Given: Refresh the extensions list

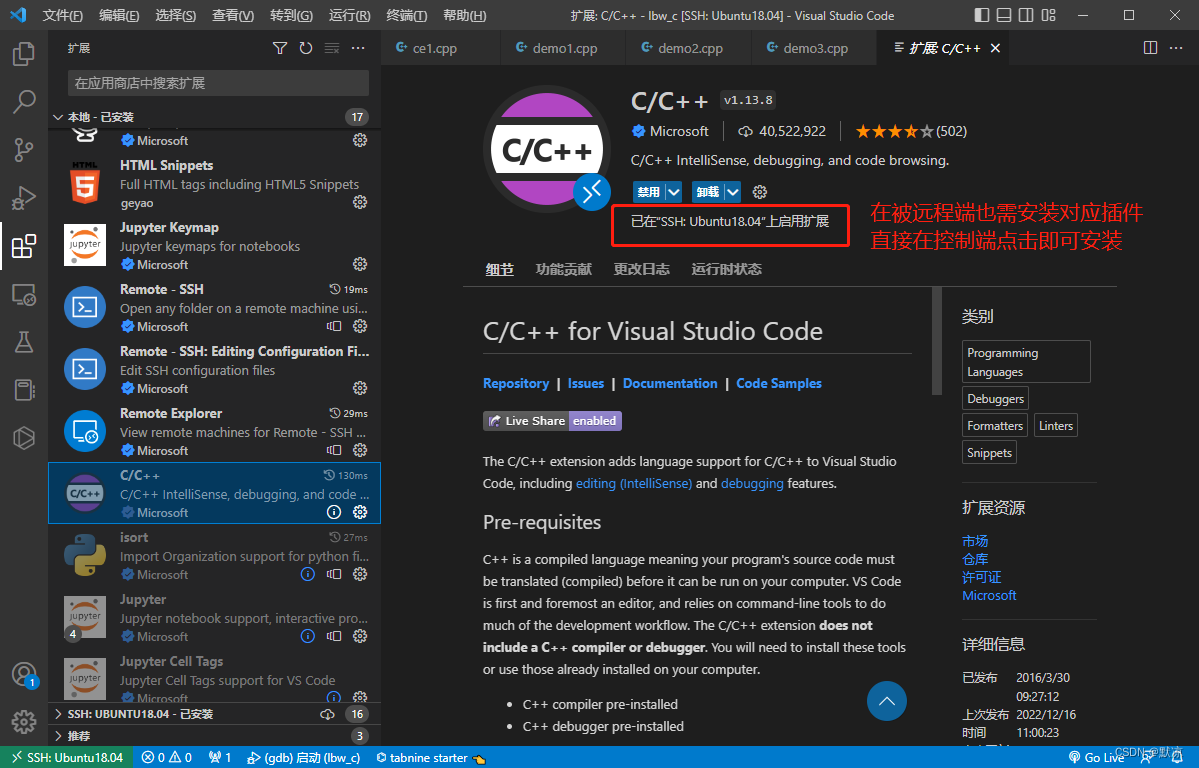Looking at the screenshot, I should pos(306,47).
